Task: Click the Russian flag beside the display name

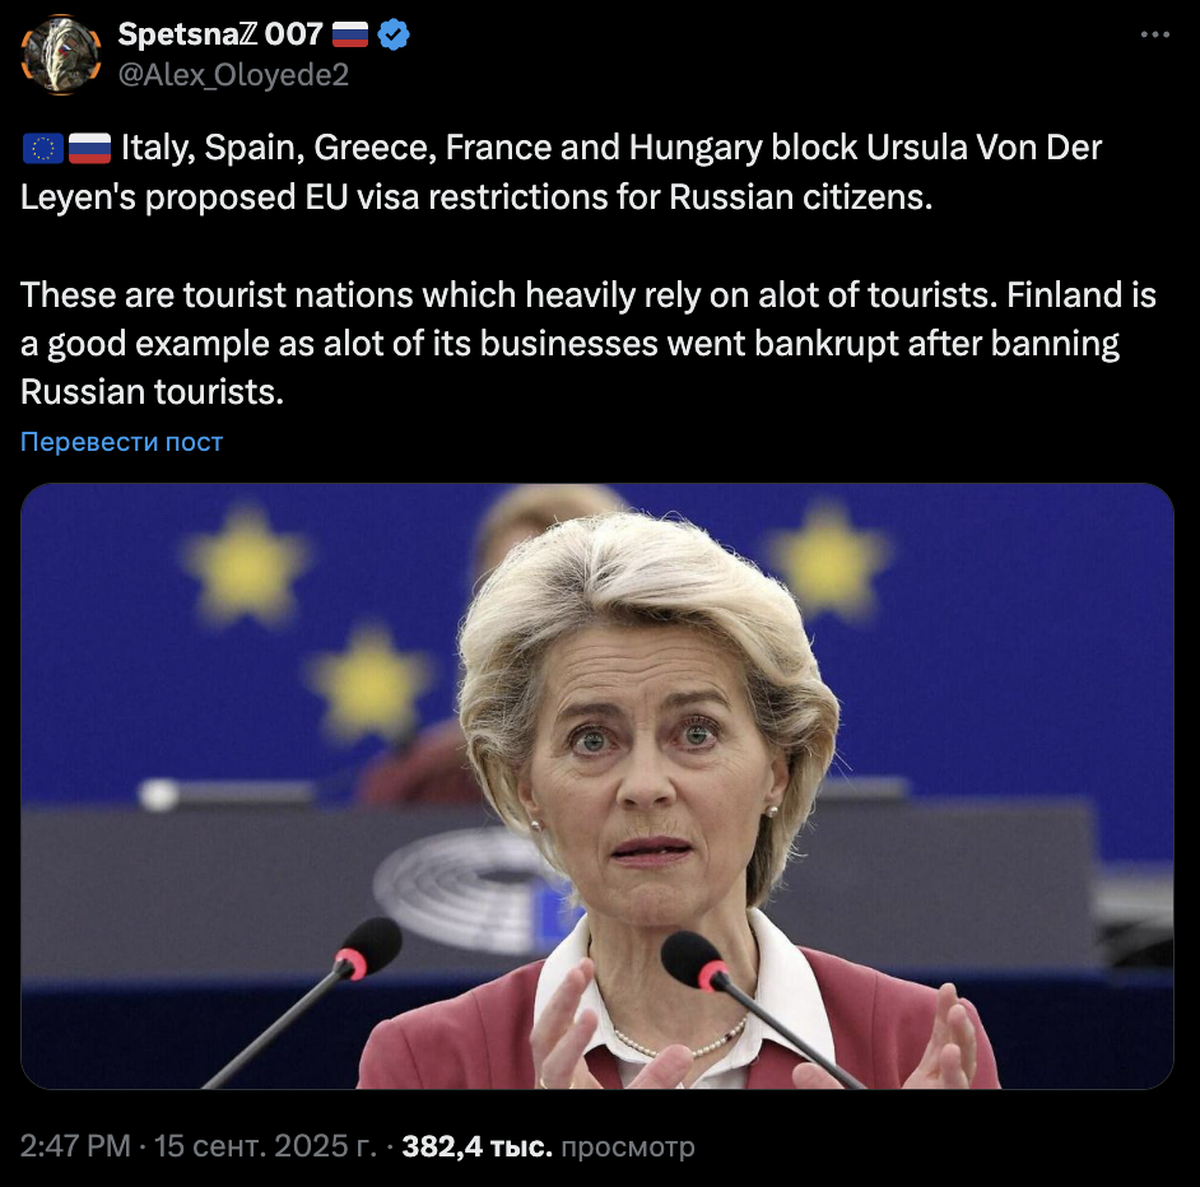Action: (350, 35)
